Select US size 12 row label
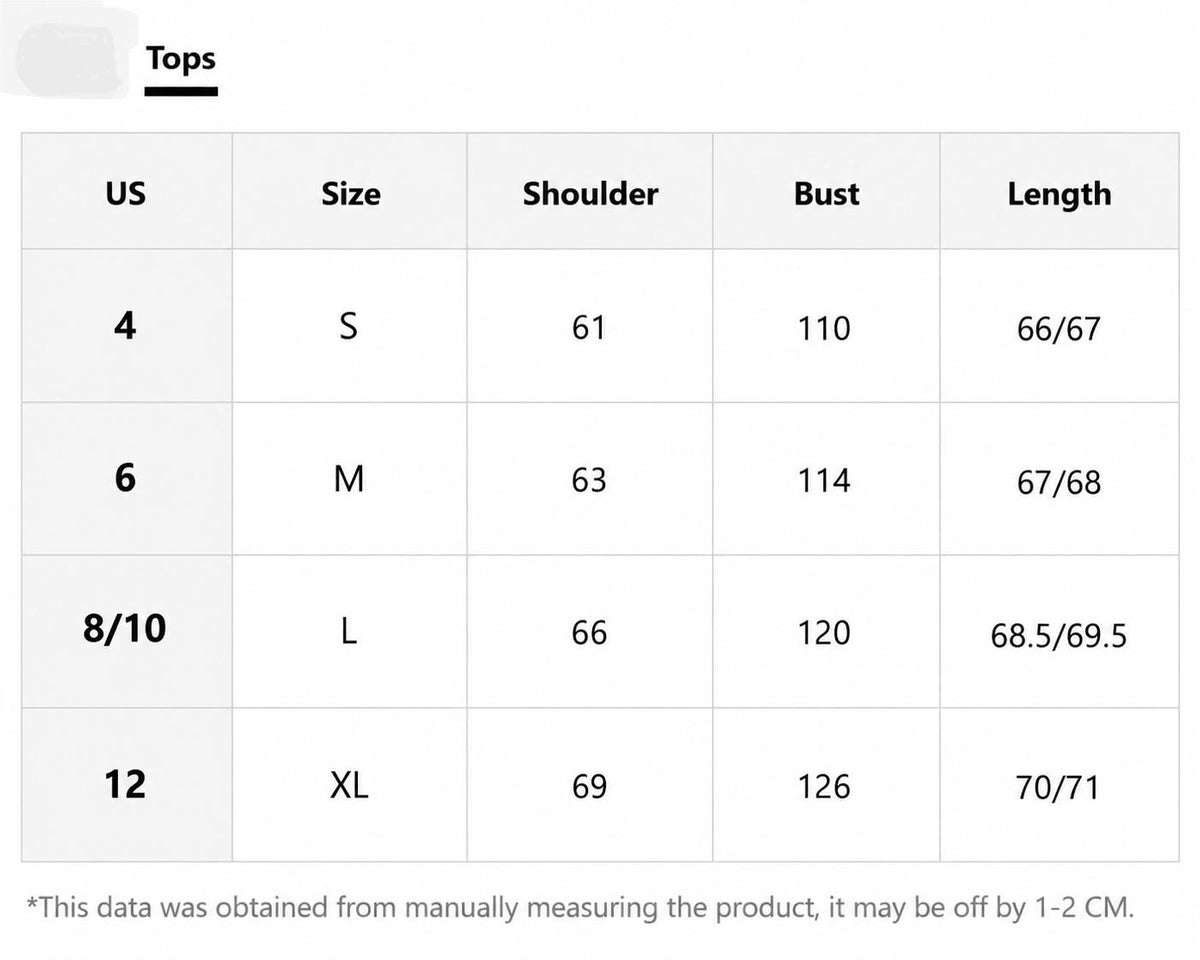The image size is (1200, 960). point(126,785)
